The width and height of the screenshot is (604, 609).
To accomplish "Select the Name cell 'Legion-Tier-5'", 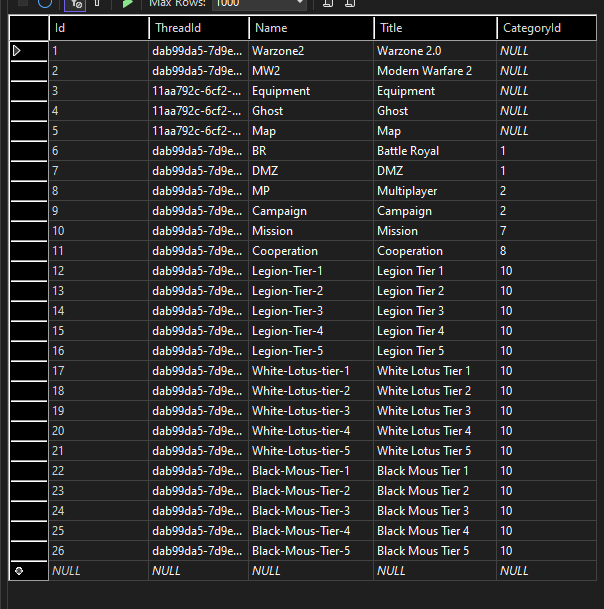I will [311, 351].
